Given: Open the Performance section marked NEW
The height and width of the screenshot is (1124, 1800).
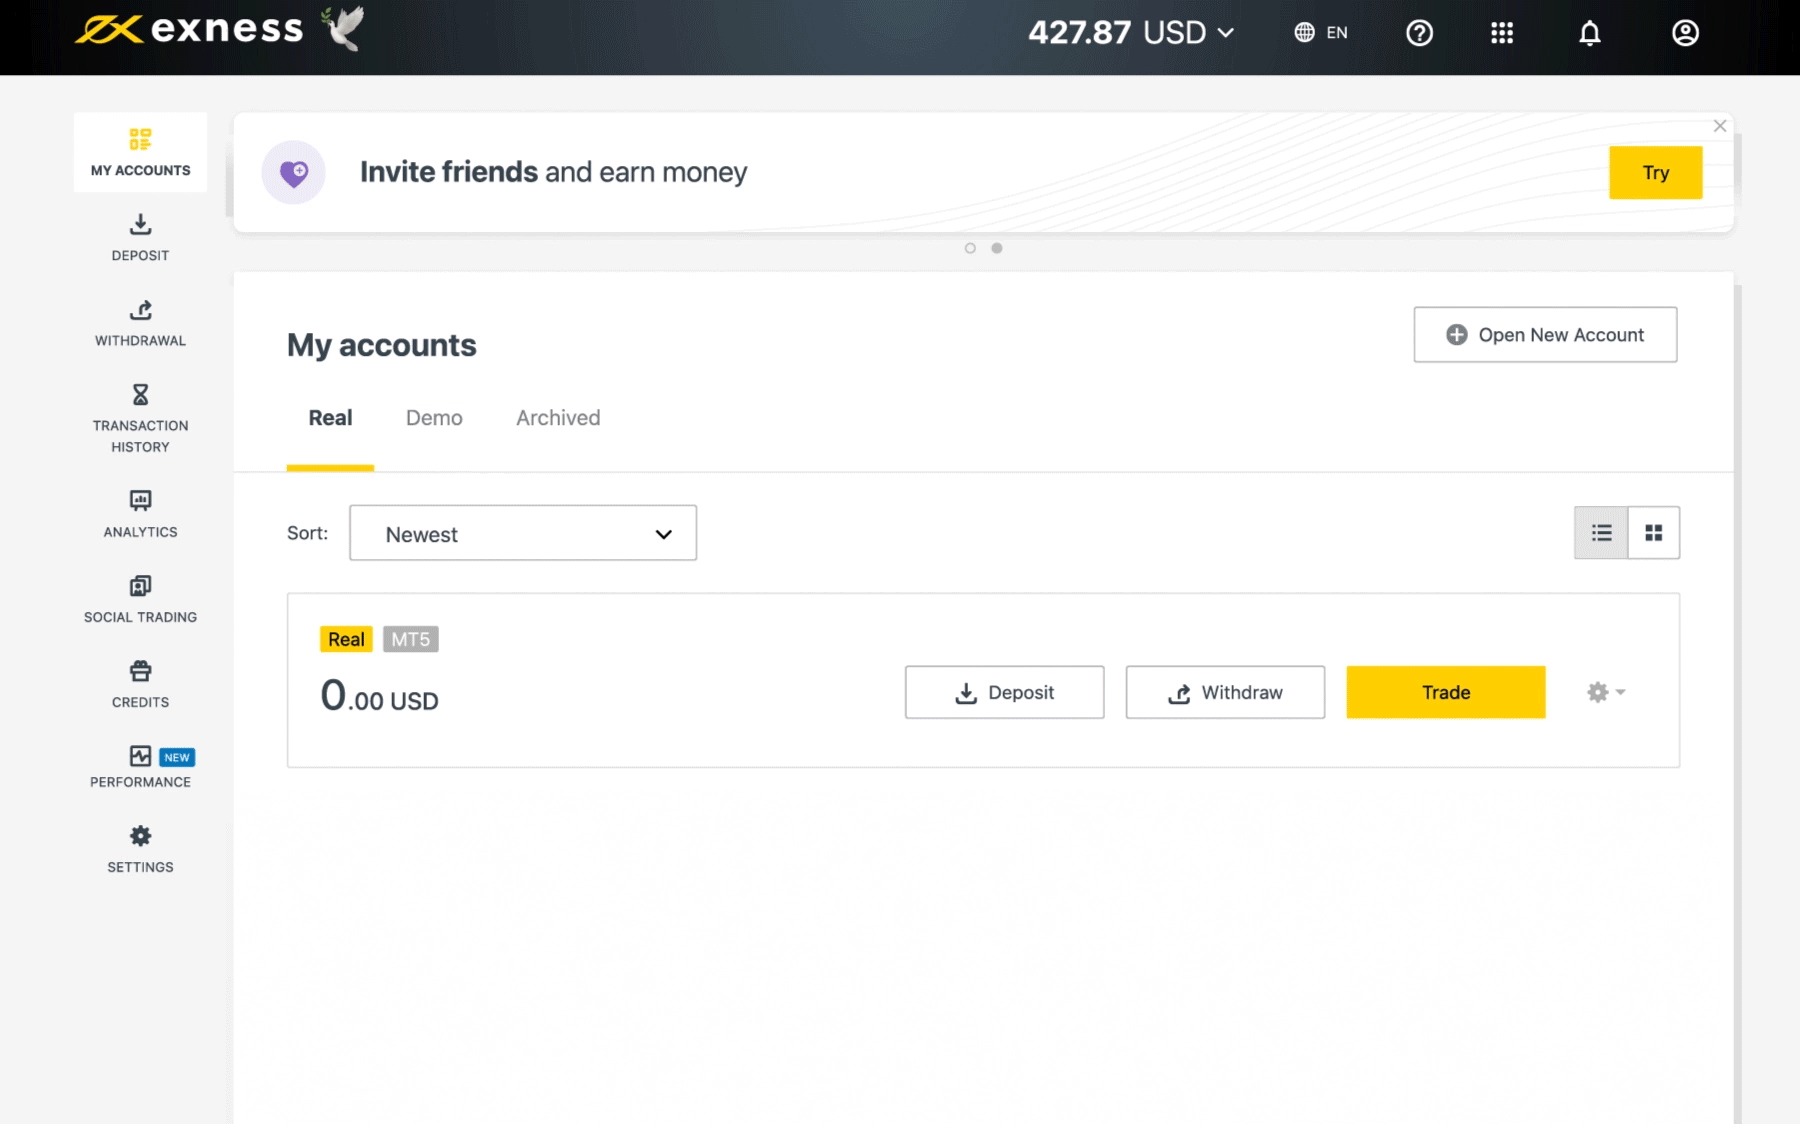Looking at the screenshot, I should (140, 767).
